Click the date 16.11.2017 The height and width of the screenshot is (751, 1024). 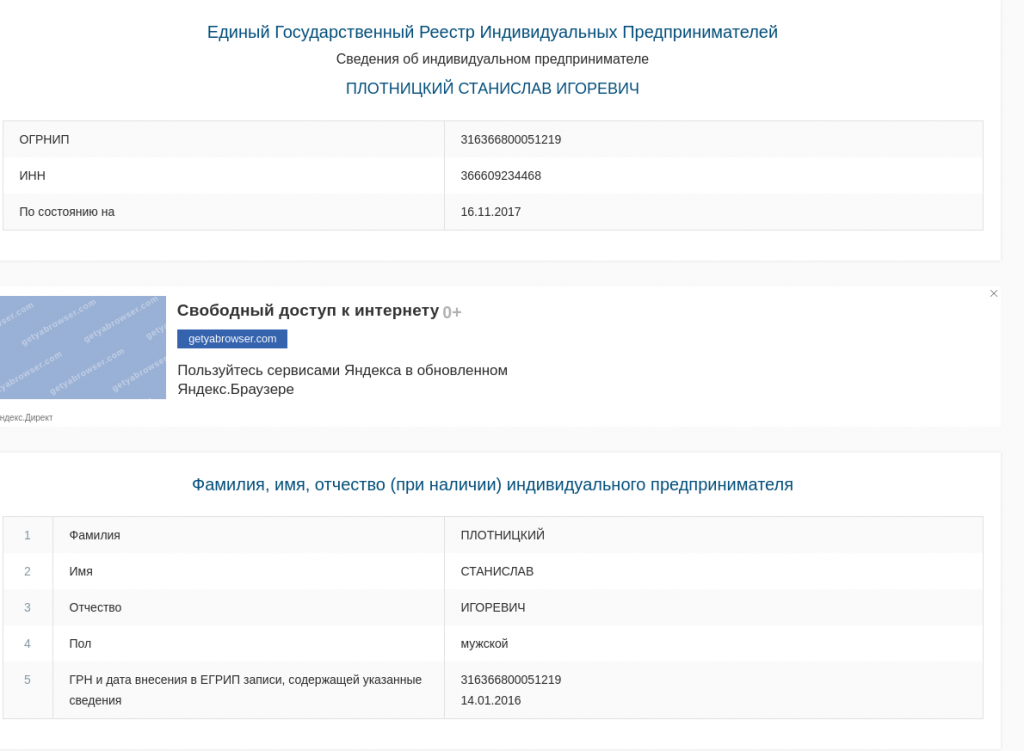tap(491, 212)
